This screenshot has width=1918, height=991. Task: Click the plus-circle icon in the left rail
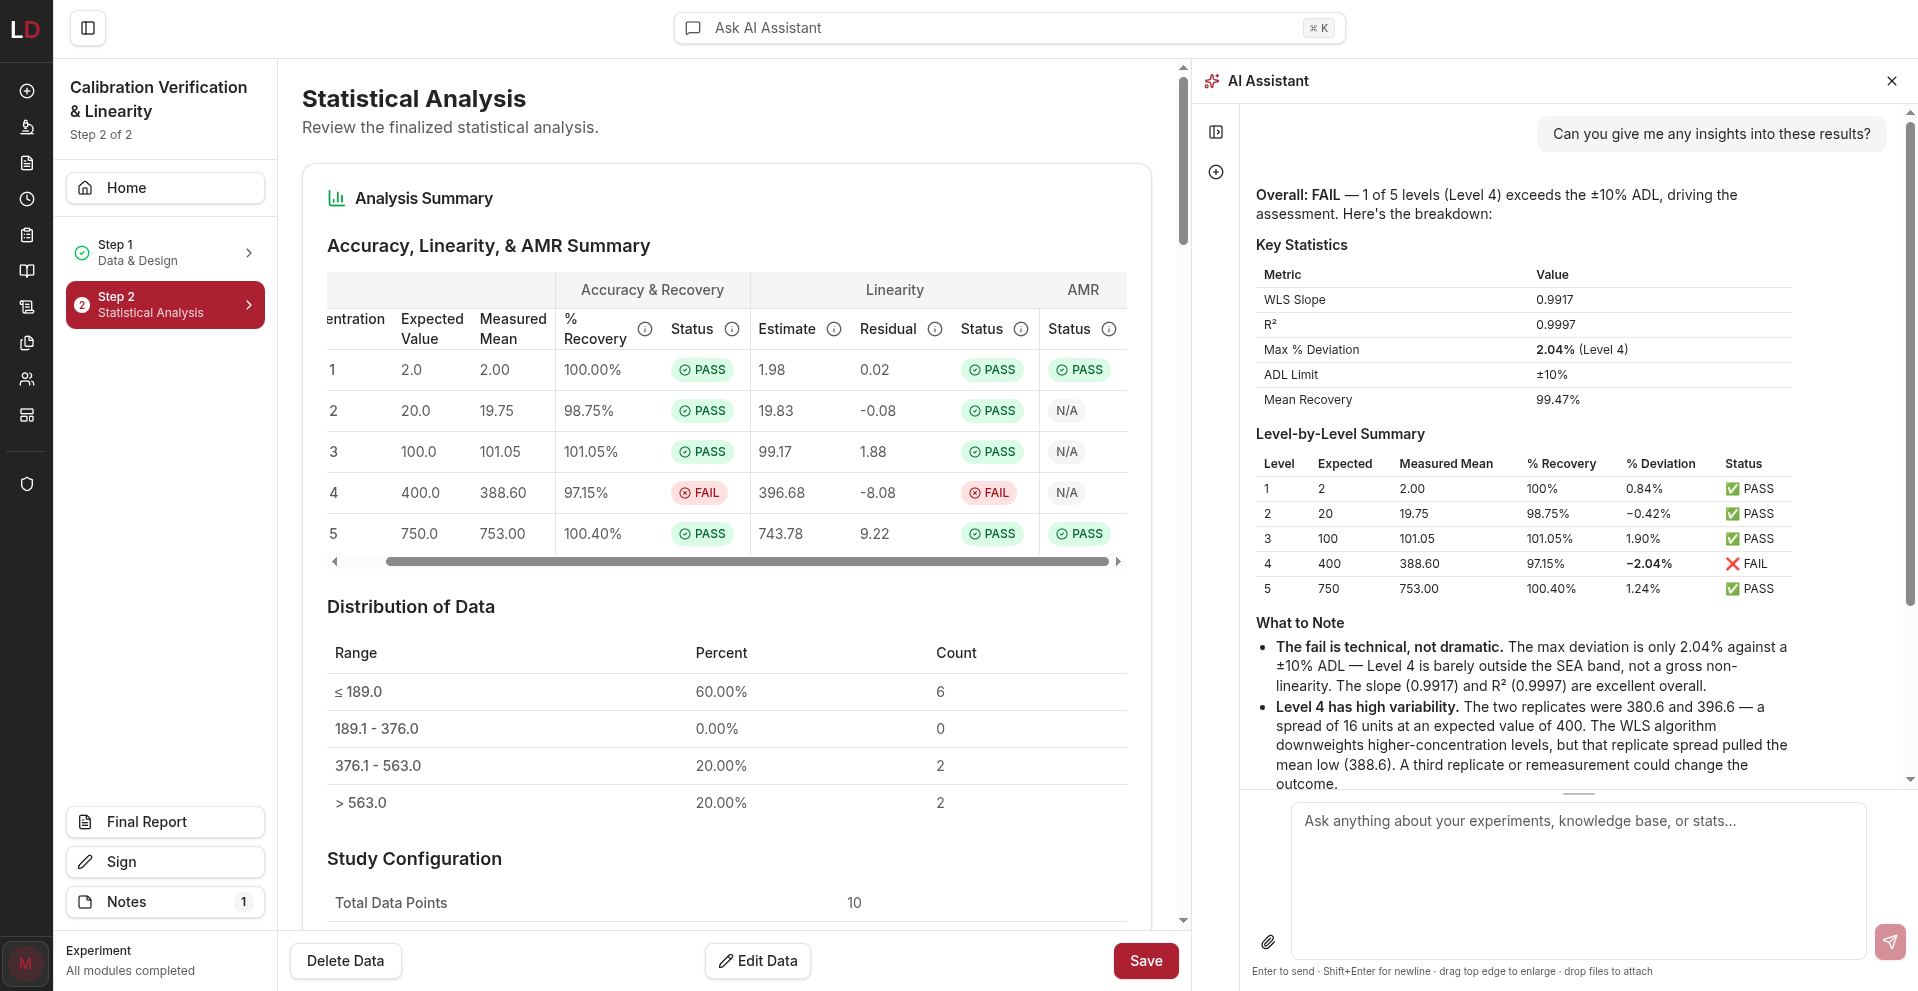[x=27, y=91]
